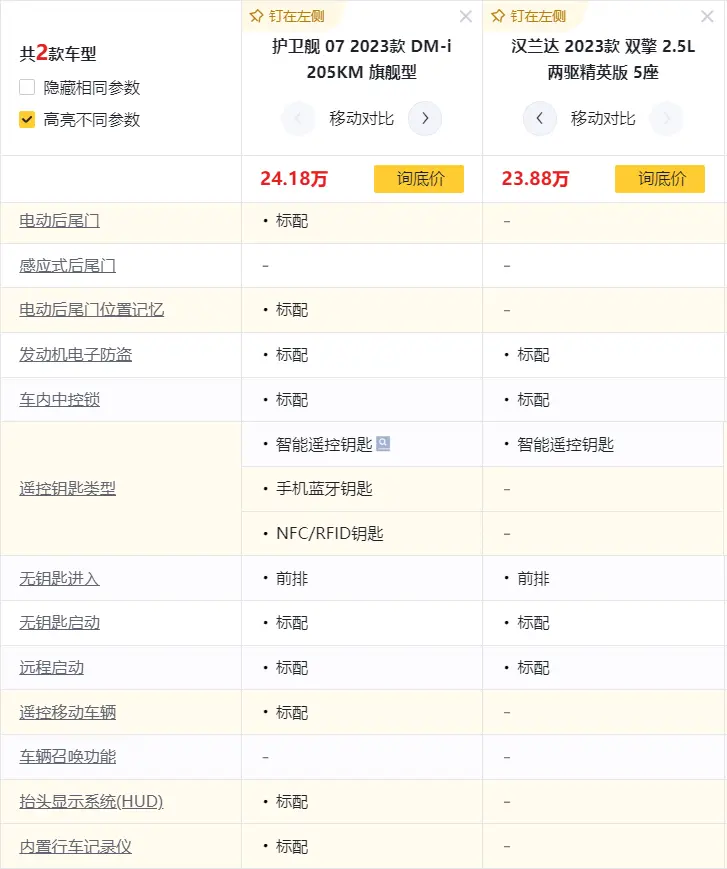Move 汉兰达 column left with the arrow

pos(540,119)
